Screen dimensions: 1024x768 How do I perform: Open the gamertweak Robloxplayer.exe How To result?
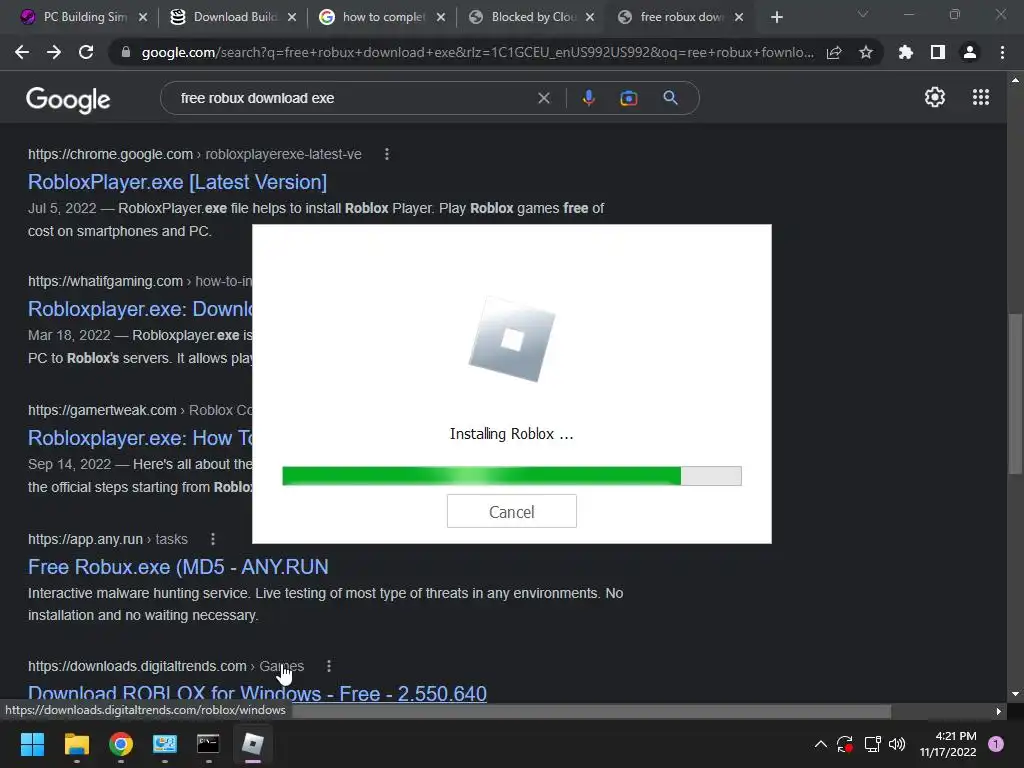coord(140,438)
